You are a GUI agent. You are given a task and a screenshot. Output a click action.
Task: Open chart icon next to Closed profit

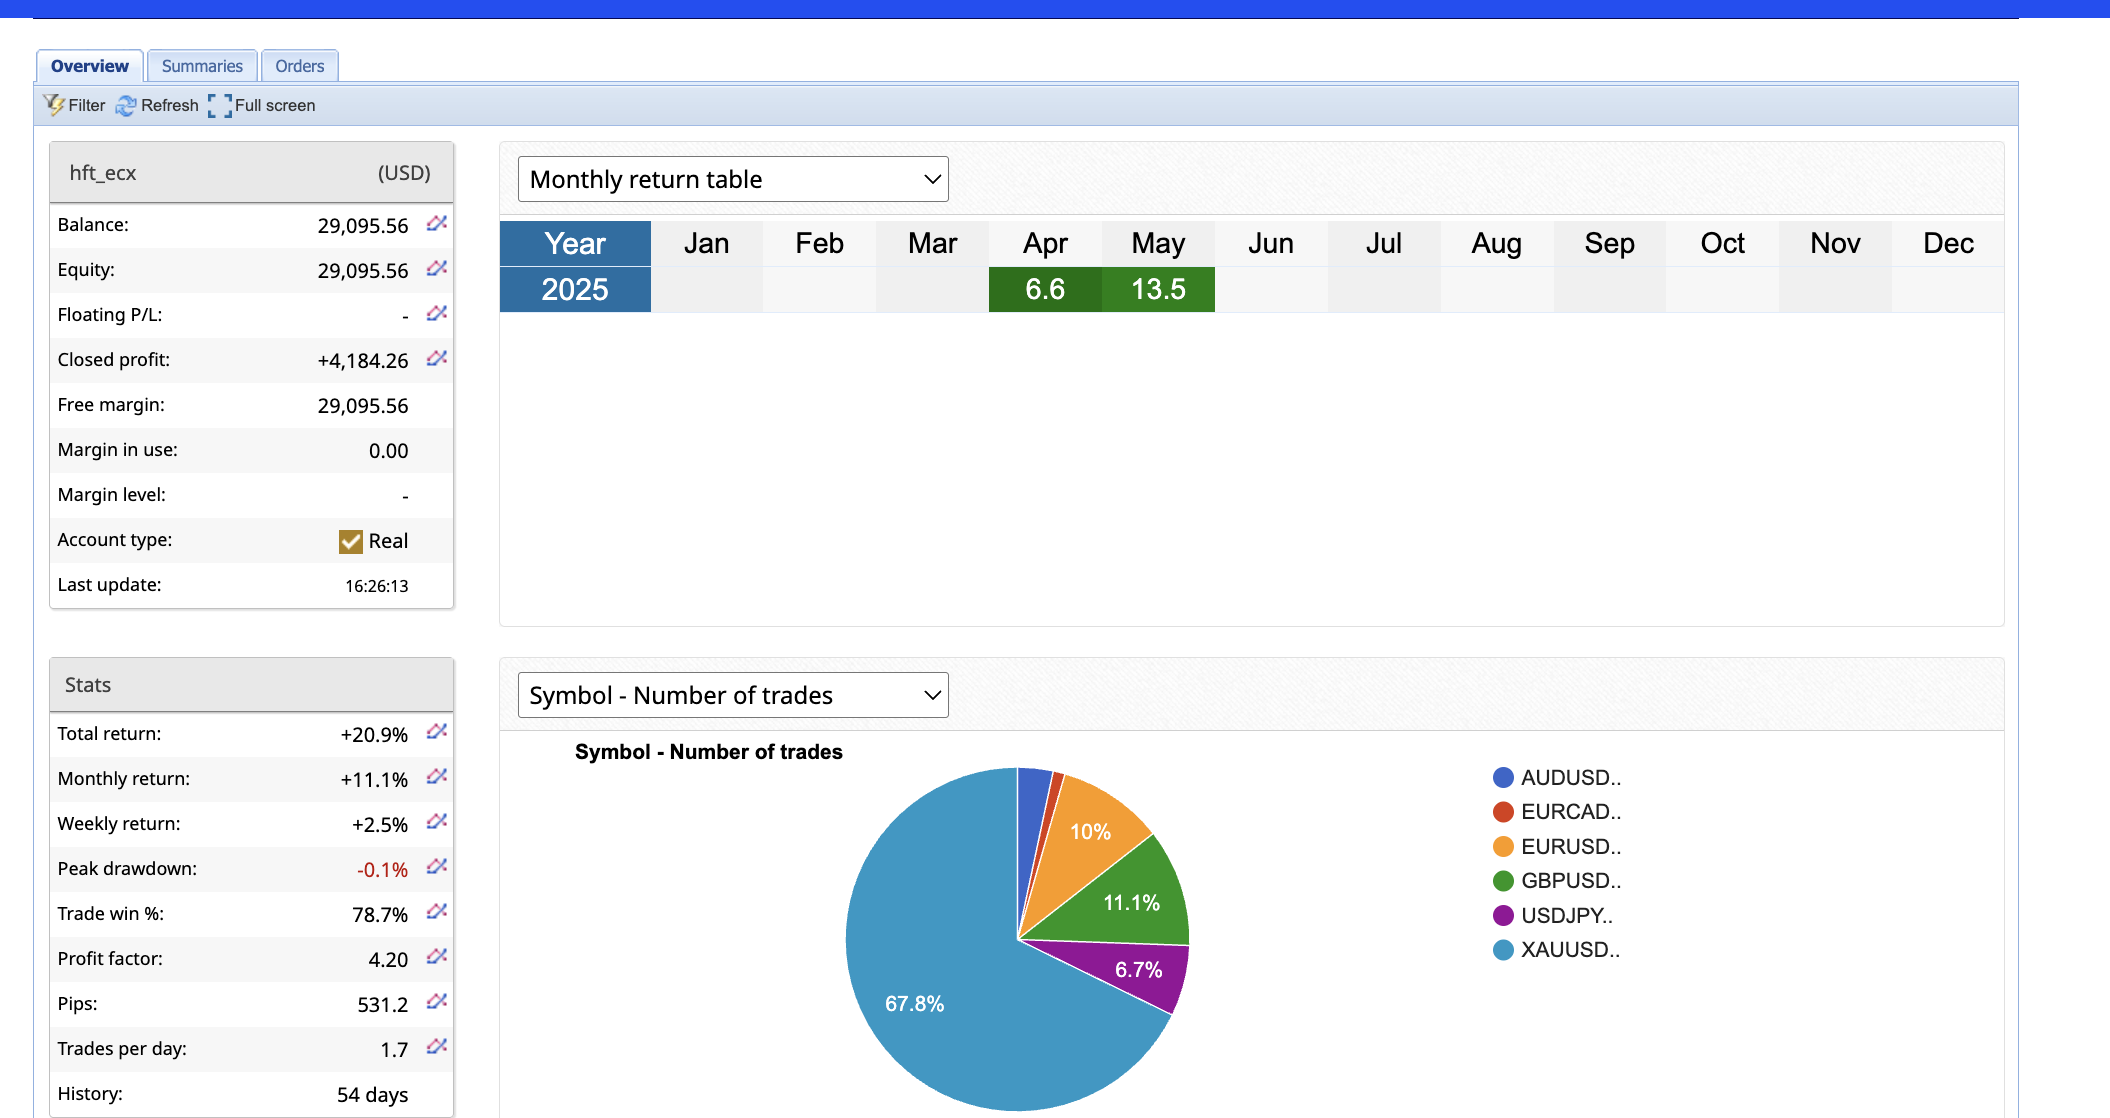437,359
